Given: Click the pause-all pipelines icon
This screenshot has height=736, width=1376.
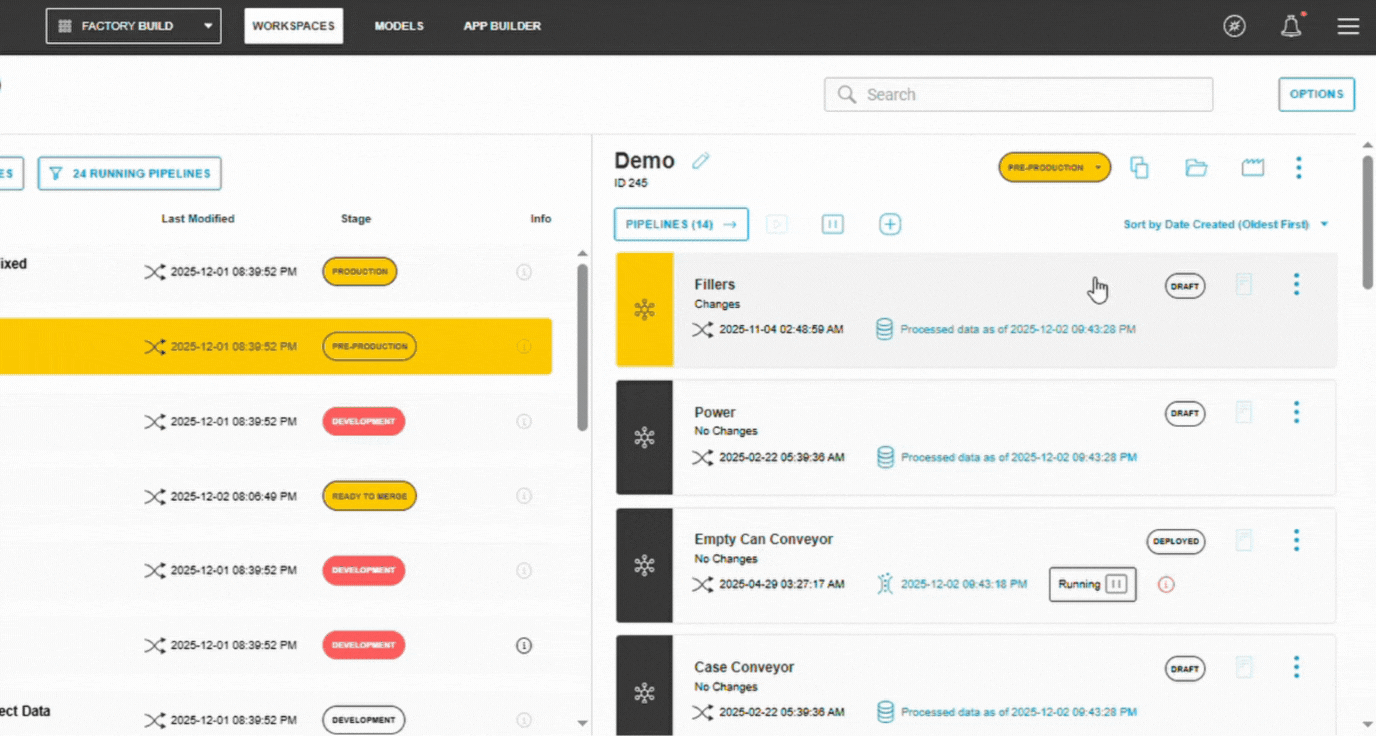Looking at the screenshot, I should (832, 224).
